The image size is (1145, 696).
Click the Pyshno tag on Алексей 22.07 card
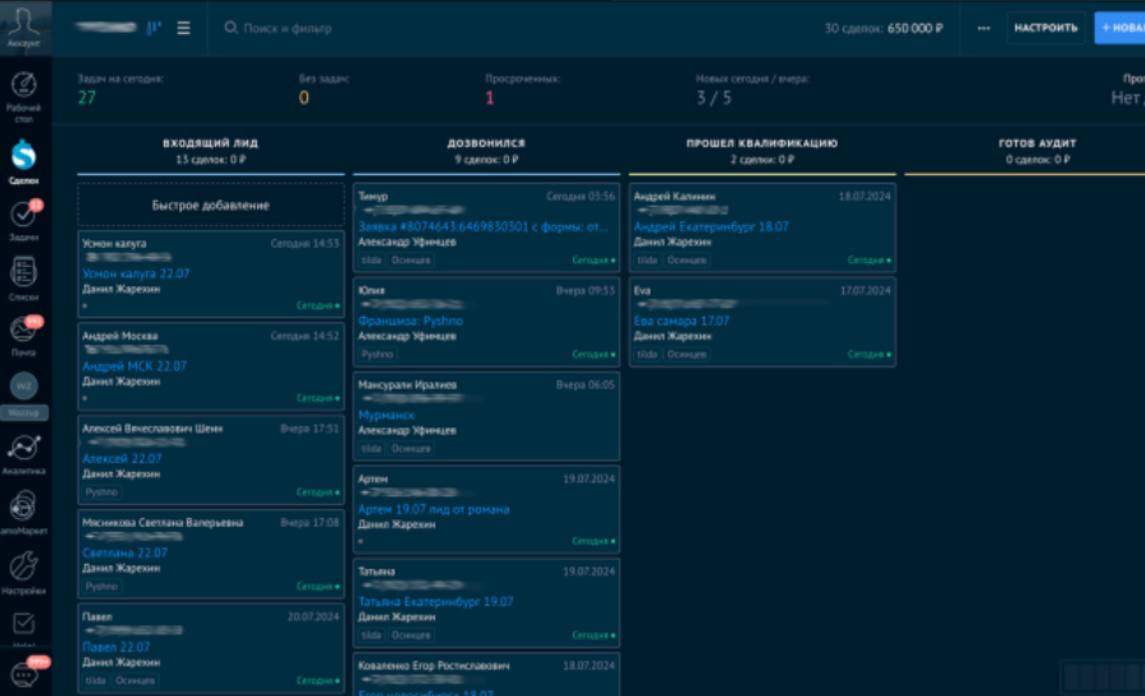[102, 492]
